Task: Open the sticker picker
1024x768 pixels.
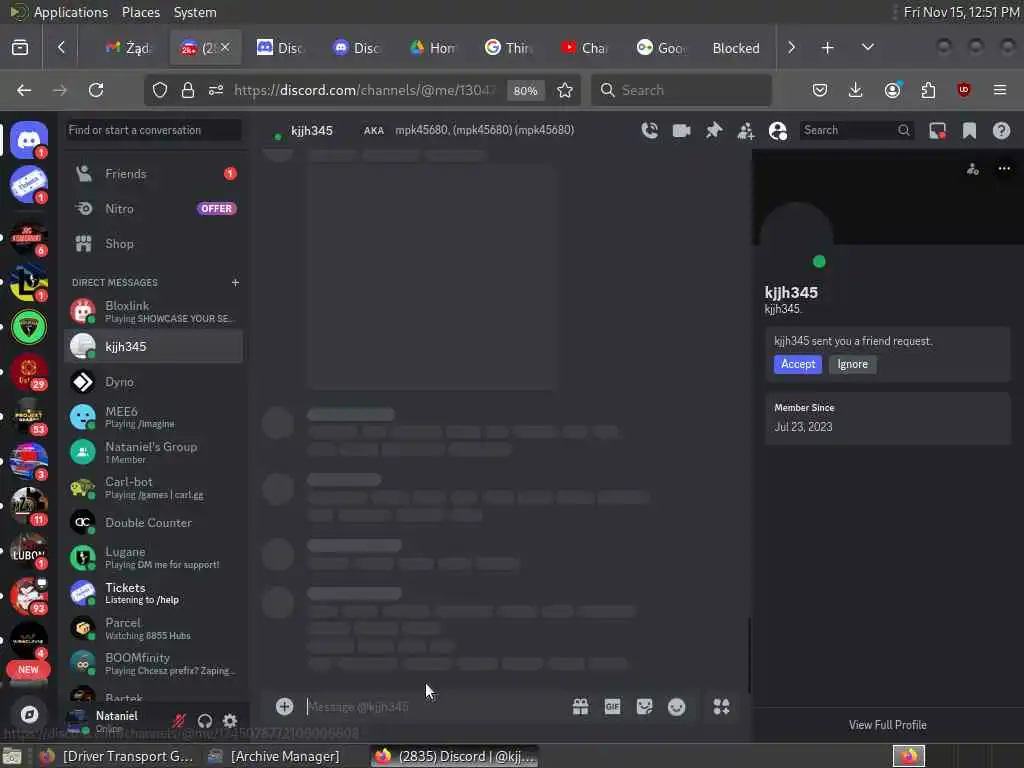Action: (x=644, y=707)
